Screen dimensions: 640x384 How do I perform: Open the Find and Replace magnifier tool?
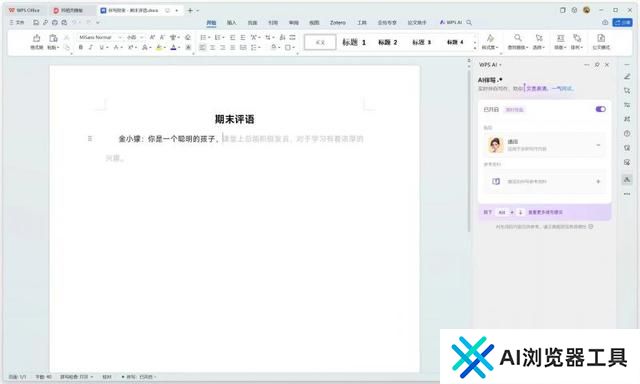click(x=518, y=38)
